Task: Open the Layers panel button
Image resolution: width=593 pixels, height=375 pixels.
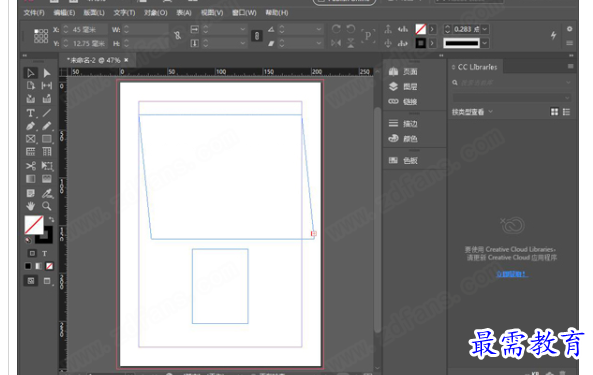Action: coord(403,87)
